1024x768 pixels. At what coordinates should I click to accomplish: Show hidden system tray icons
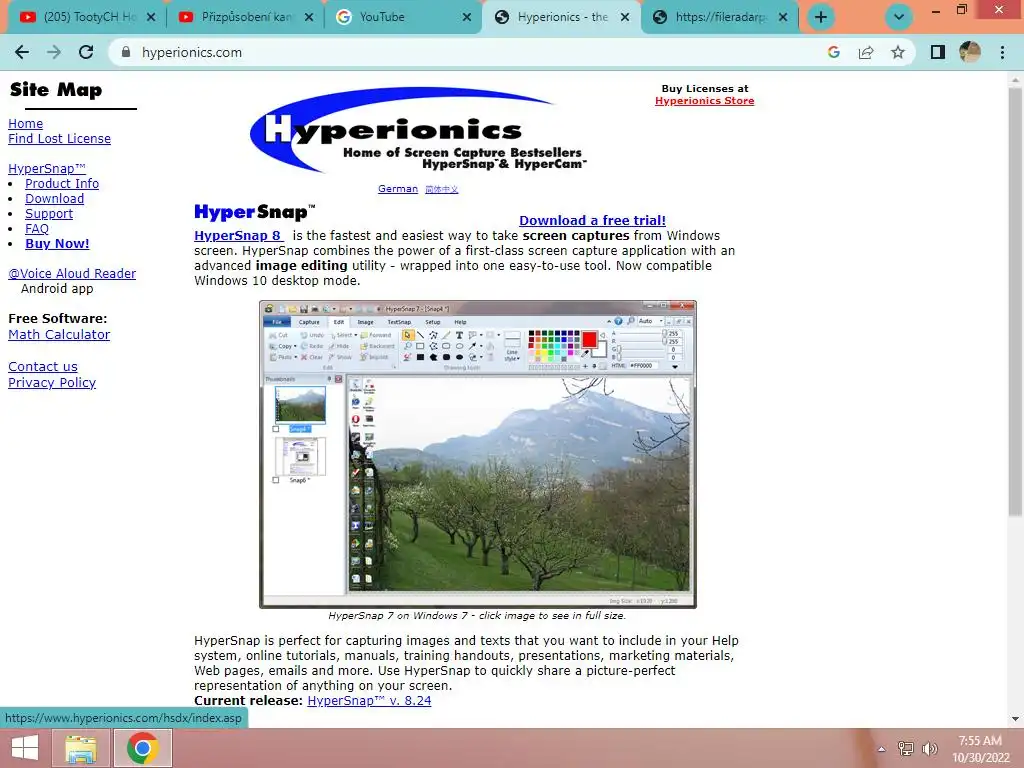click(x=882, y=749)
